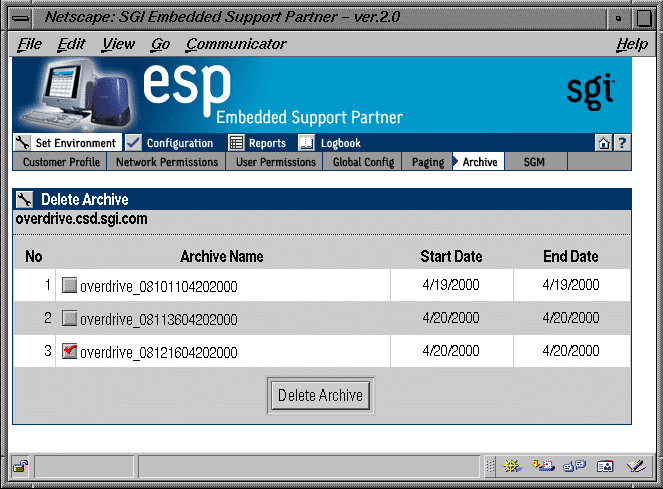Click the home icon in ESP toolbar

603,143
